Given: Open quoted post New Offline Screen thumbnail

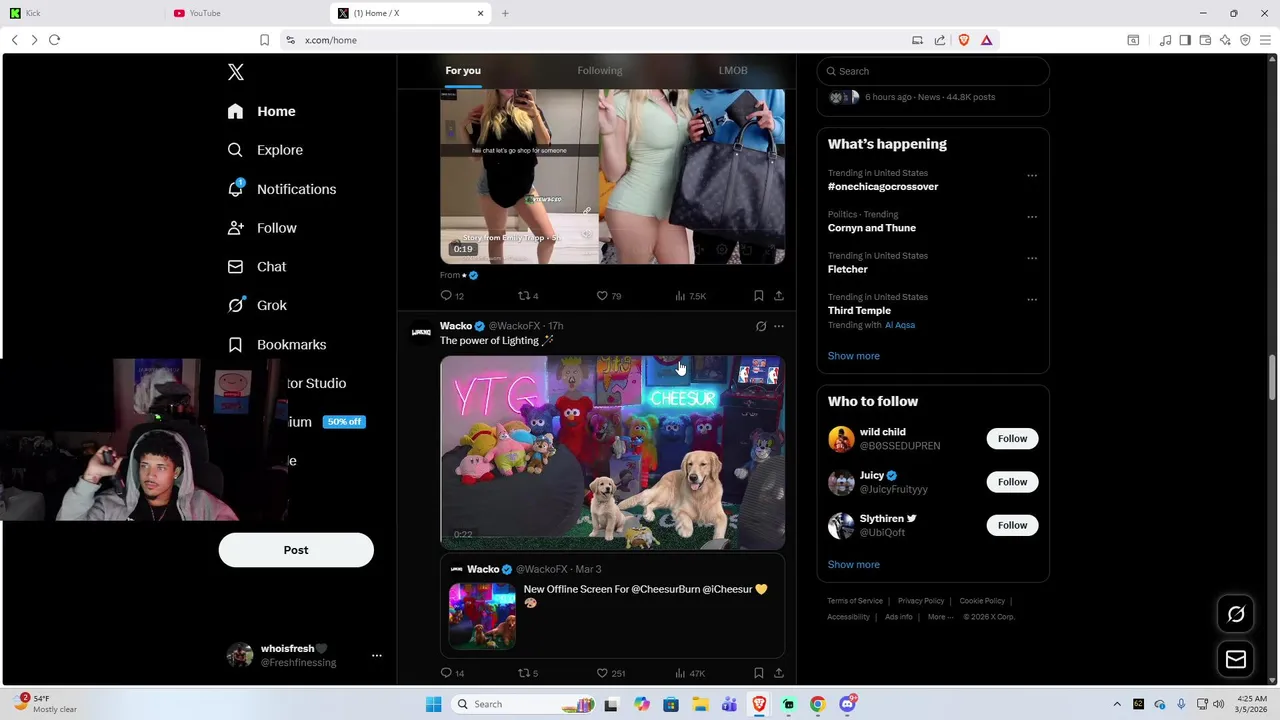Looking at the screenshot, I should 482,616.
